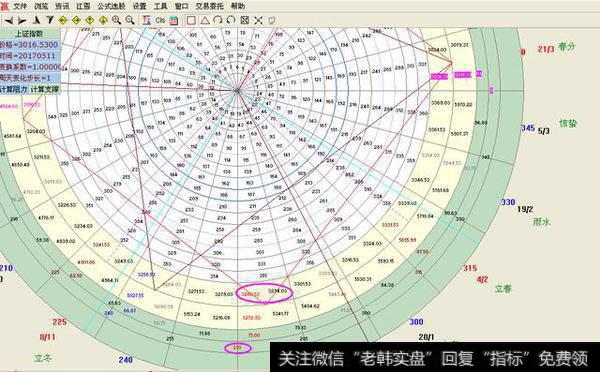600x372 pixels.
Task: Click the upward three-point arrow toolbar icon
Action: (36, 20)
